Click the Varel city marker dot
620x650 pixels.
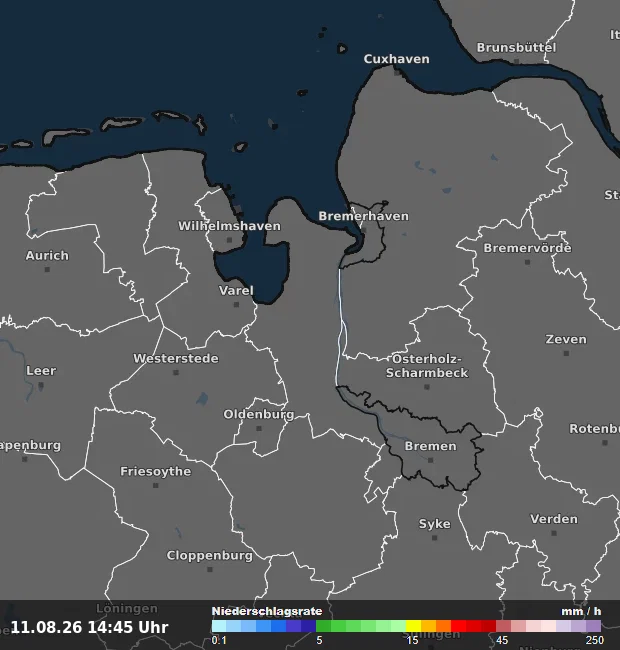pos(236,305)
